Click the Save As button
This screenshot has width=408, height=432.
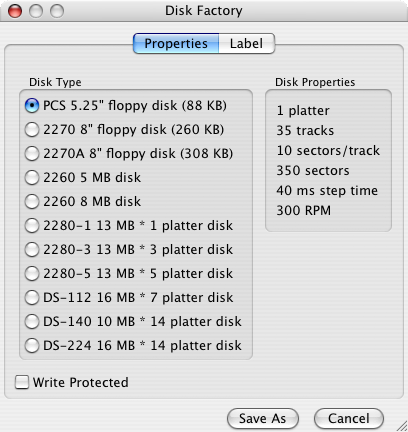click(x=263, y=419)
